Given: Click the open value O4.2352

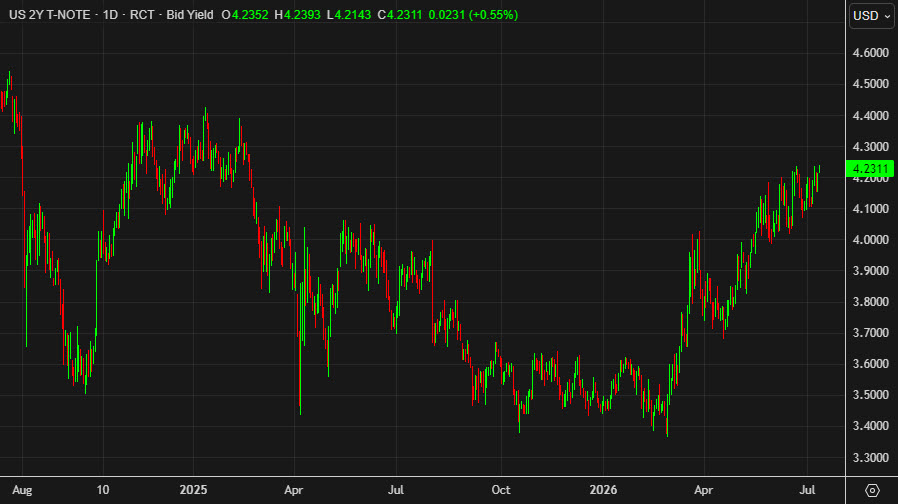Looking at the screenshot, I should [x=245, y=15].
